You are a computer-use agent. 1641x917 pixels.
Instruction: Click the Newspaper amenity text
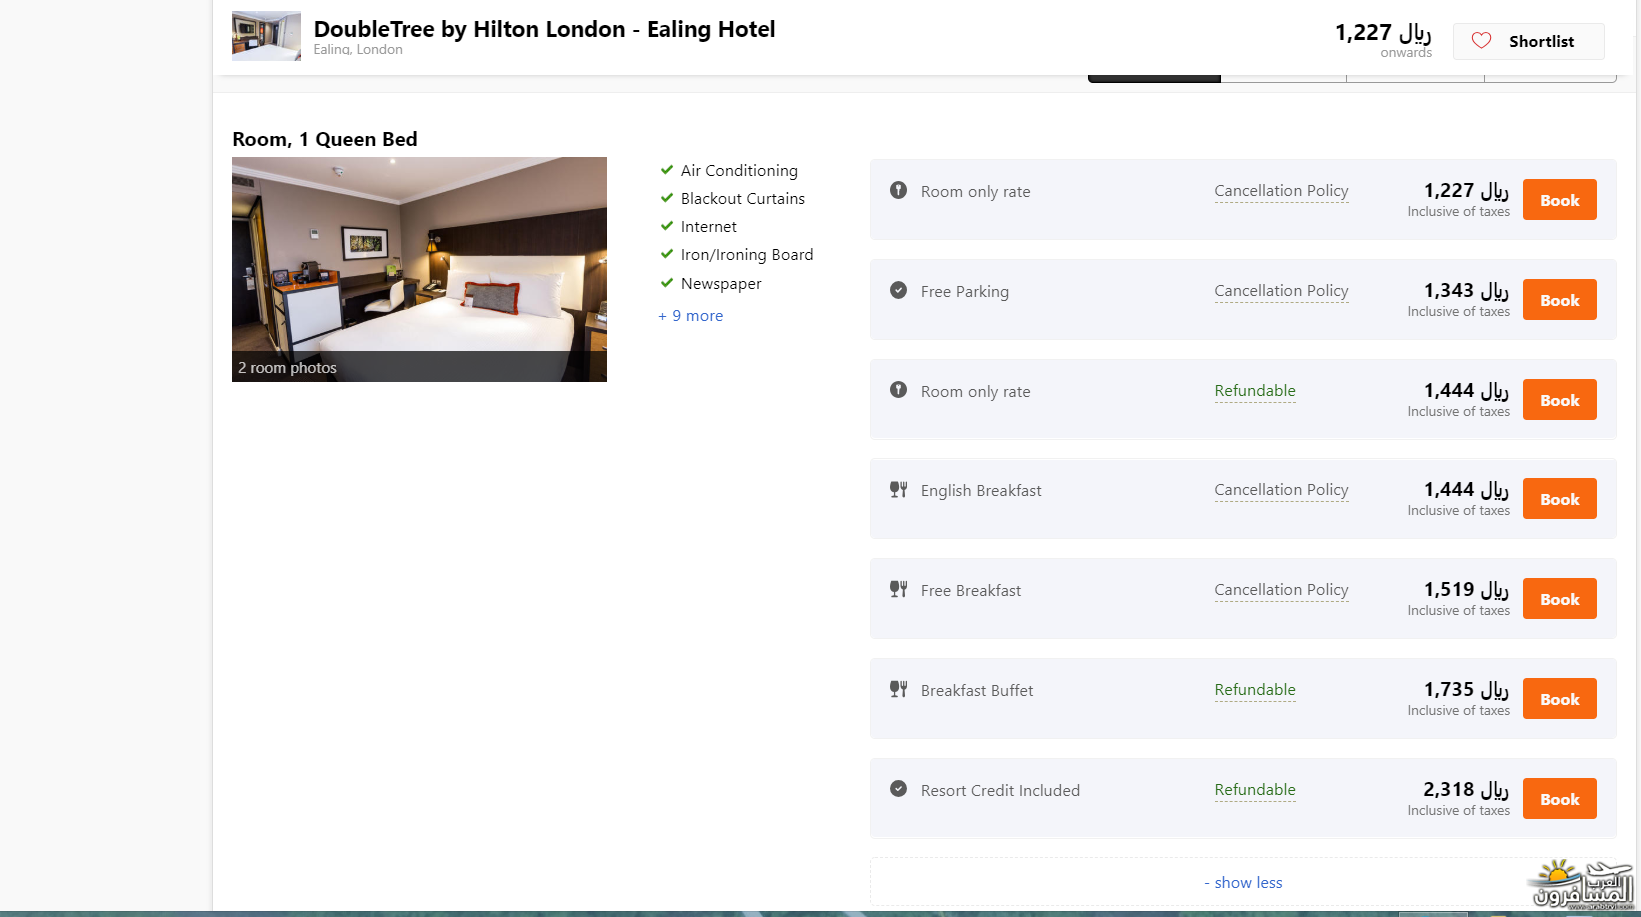(x=721, y=284)
